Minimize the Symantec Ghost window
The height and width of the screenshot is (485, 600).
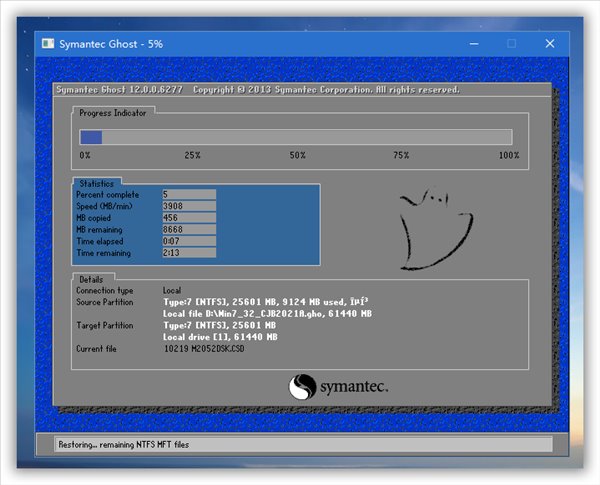pos(474,44)
